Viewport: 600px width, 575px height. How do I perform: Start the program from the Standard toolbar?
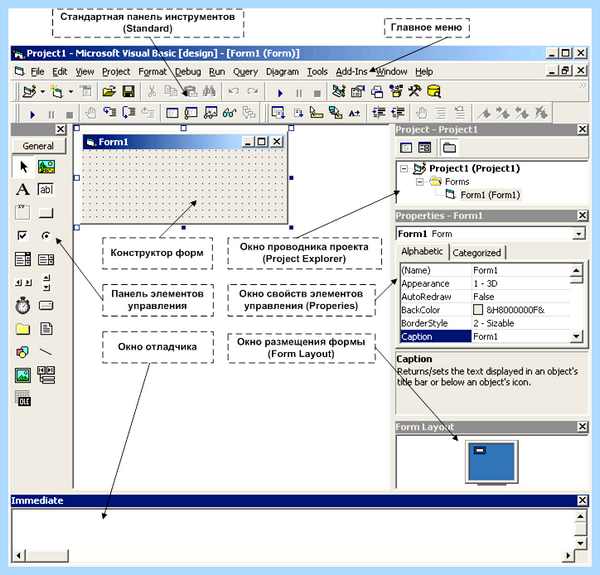coord(280,93)
